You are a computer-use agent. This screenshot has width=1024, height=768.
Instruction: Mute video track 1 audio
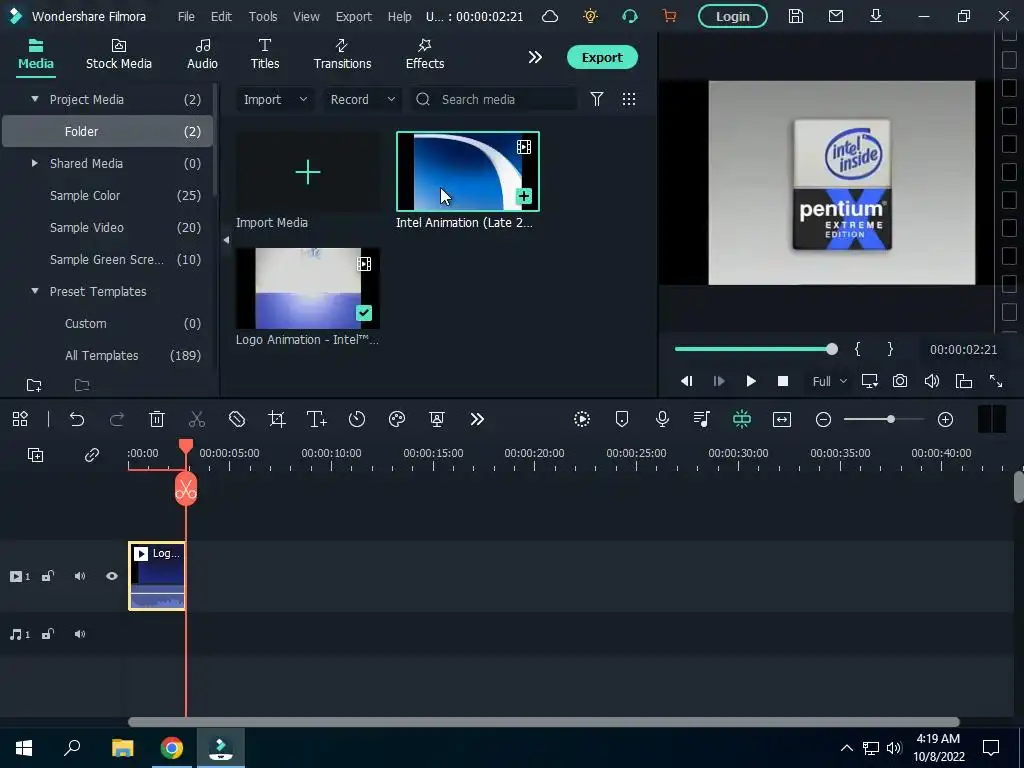[x=80, y=576]
